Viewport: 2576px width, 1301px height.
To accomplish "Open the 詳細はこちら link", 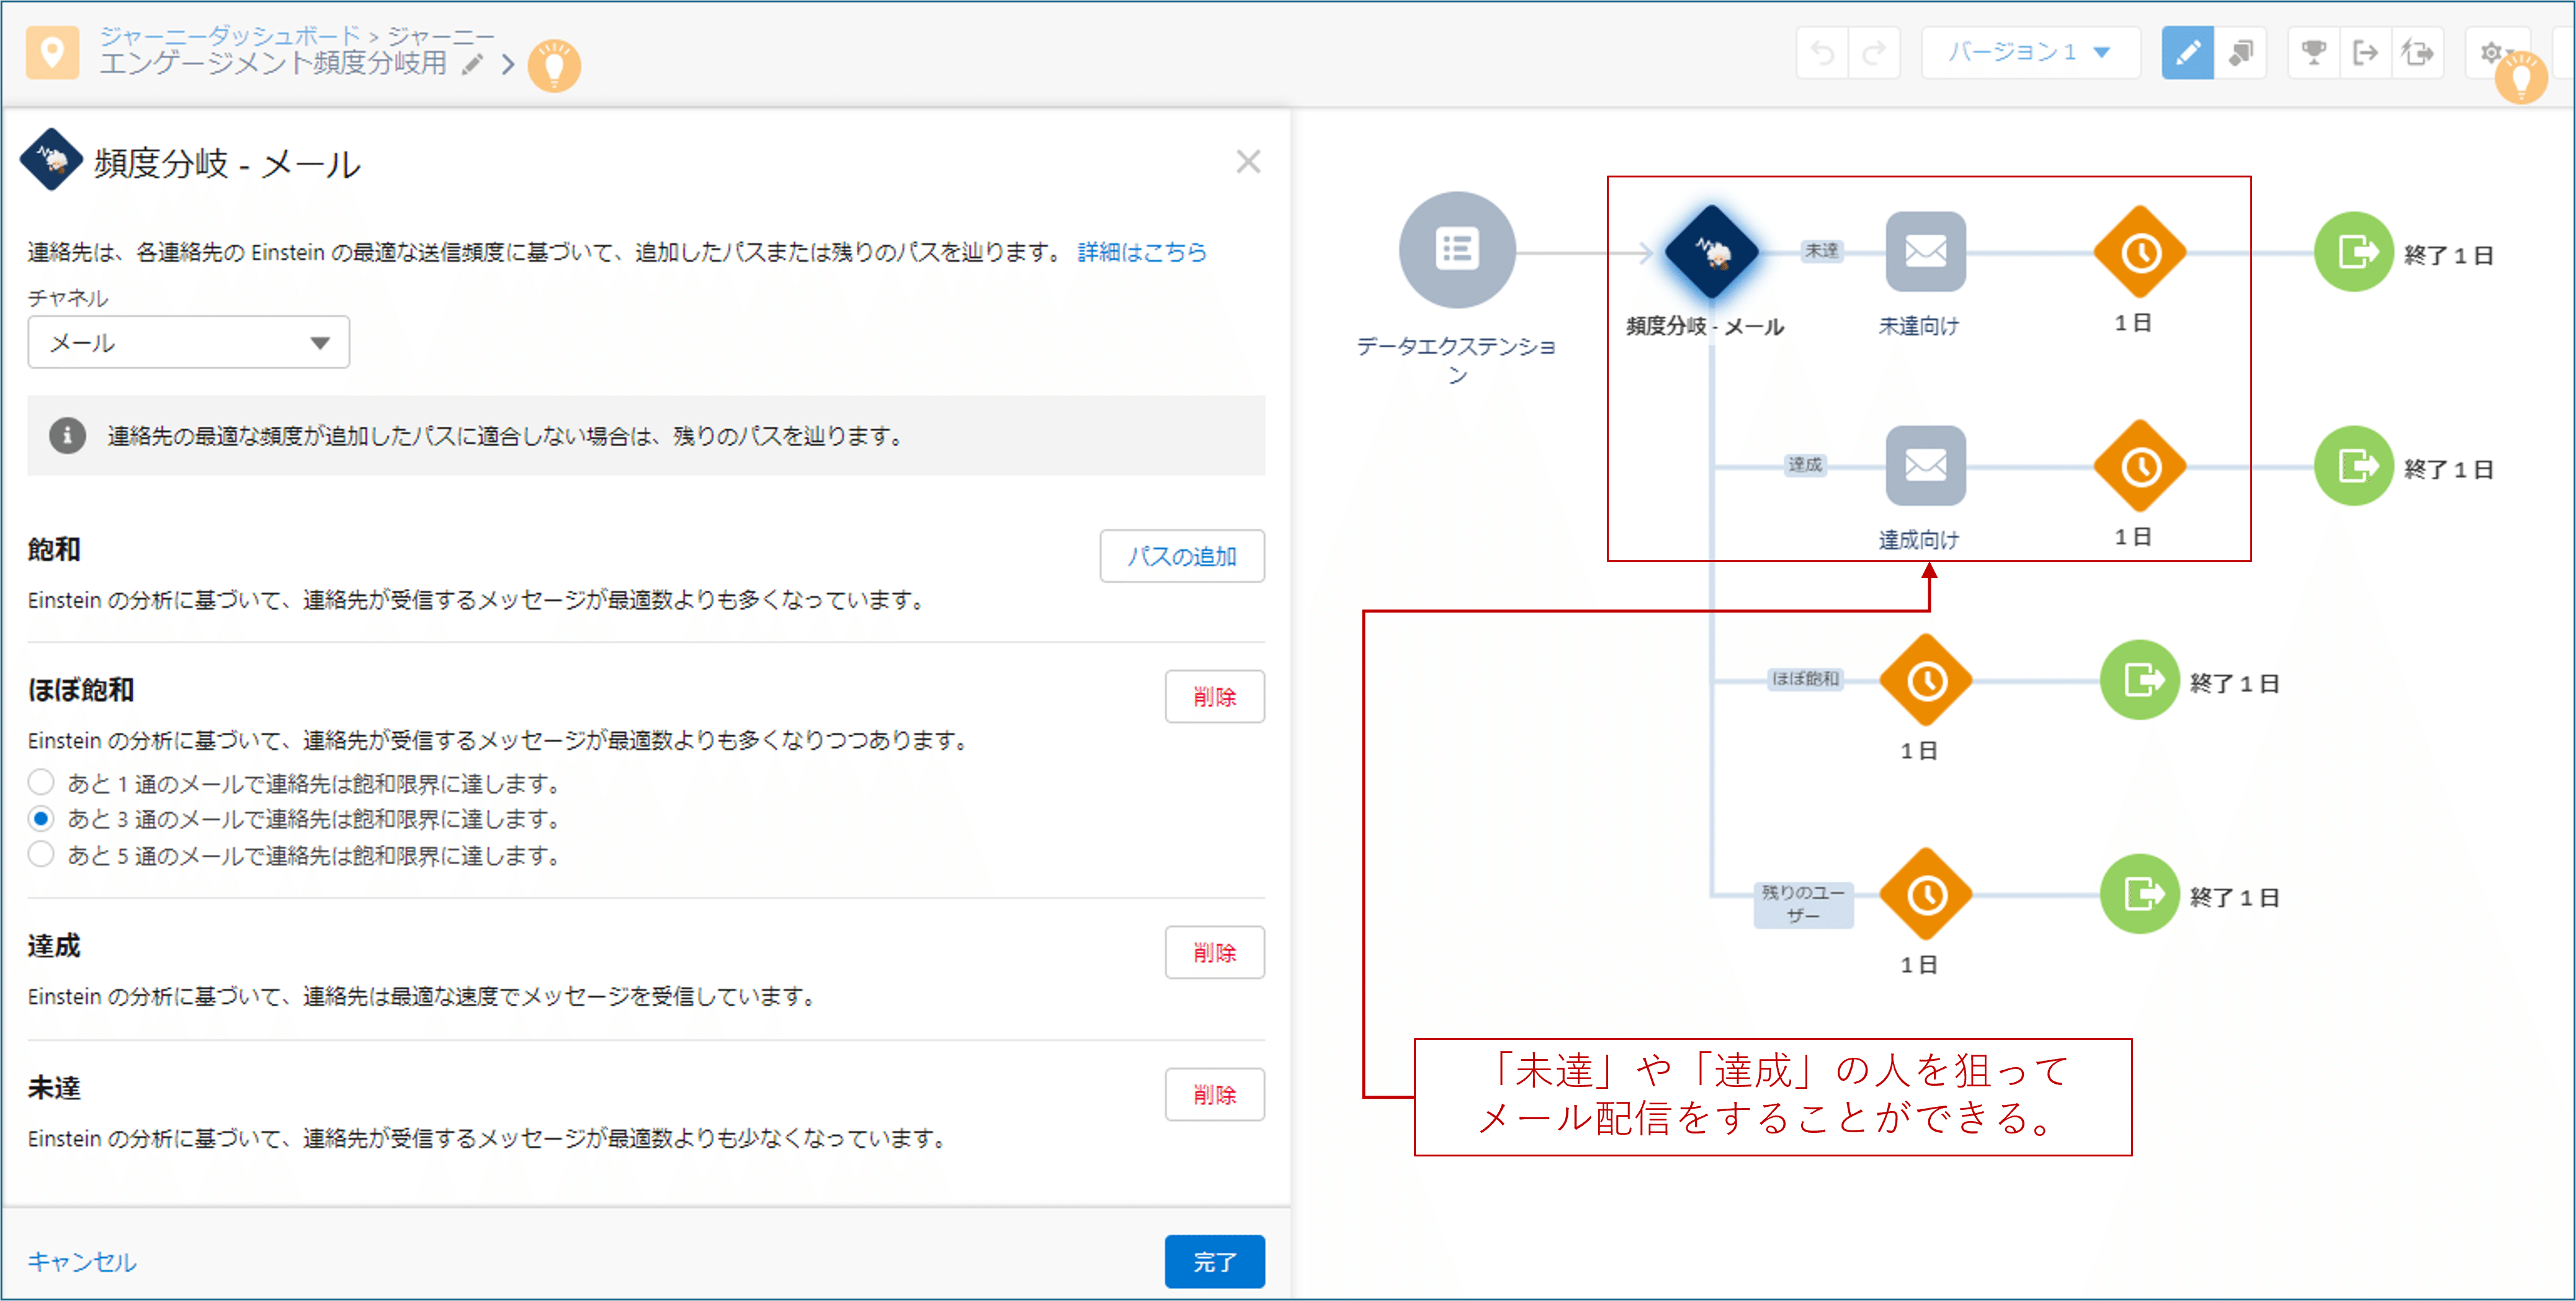I will (x=1141, y=252).
